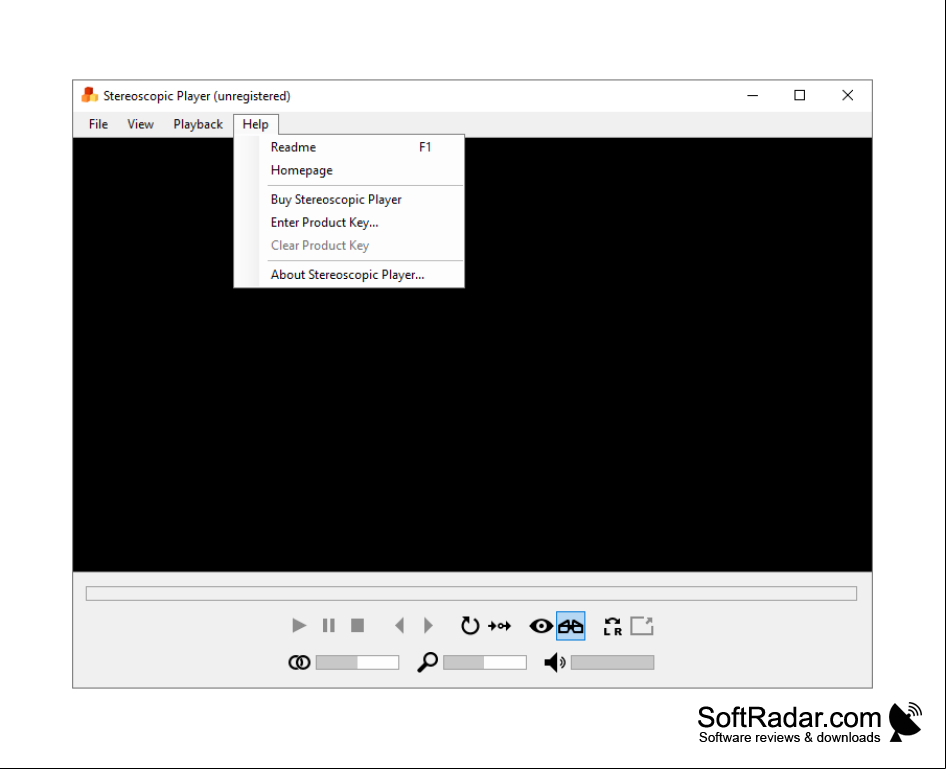Open About Stereoscopic Player...

tap(349, 275)
